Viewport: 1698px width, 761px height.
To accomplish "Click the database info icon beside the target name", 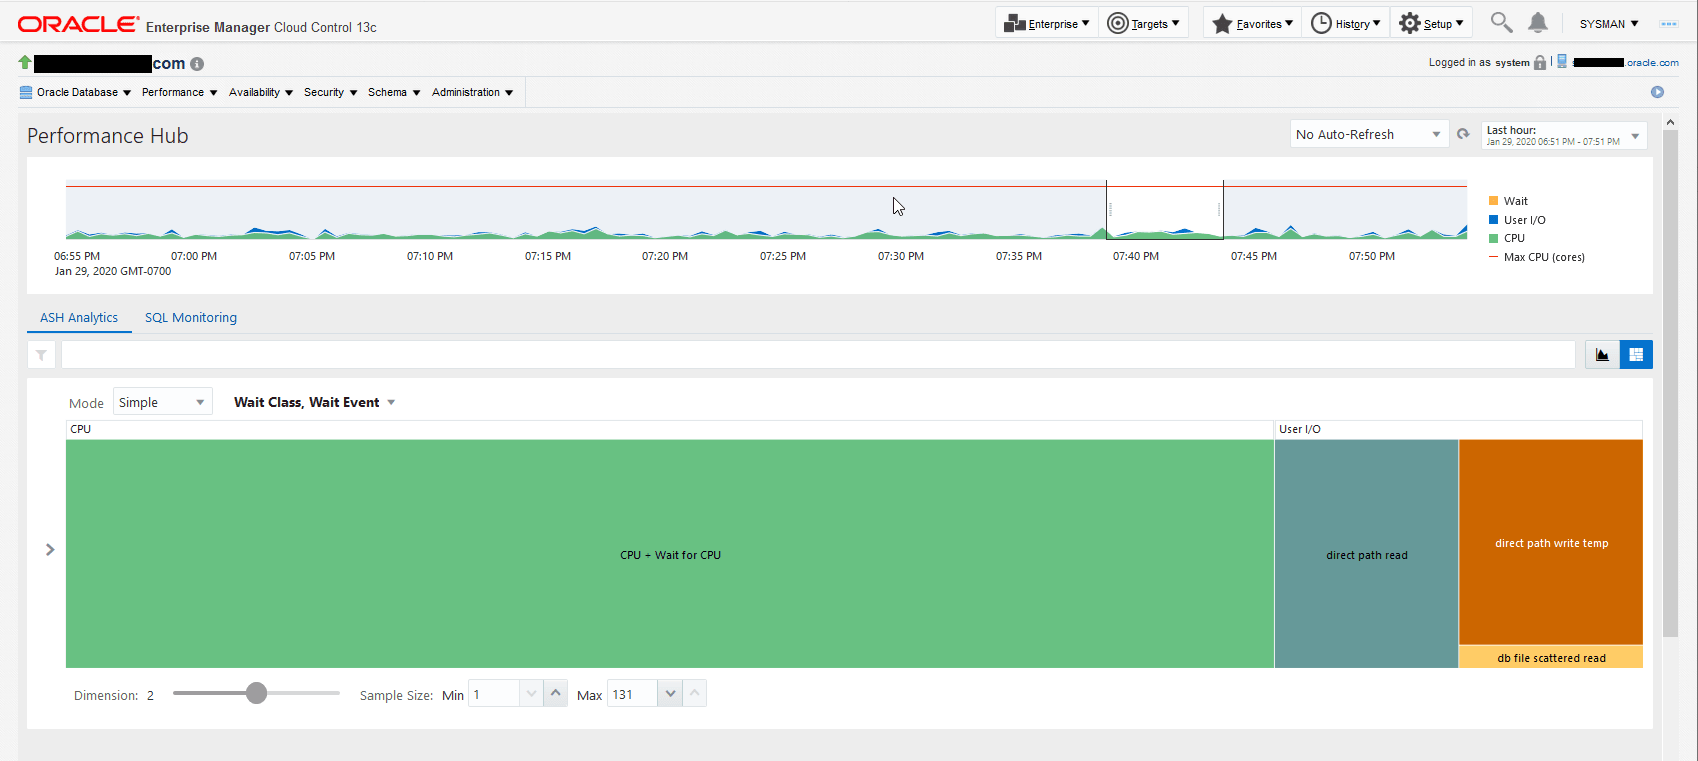I will pyautogui.click(x=197, y=64).
